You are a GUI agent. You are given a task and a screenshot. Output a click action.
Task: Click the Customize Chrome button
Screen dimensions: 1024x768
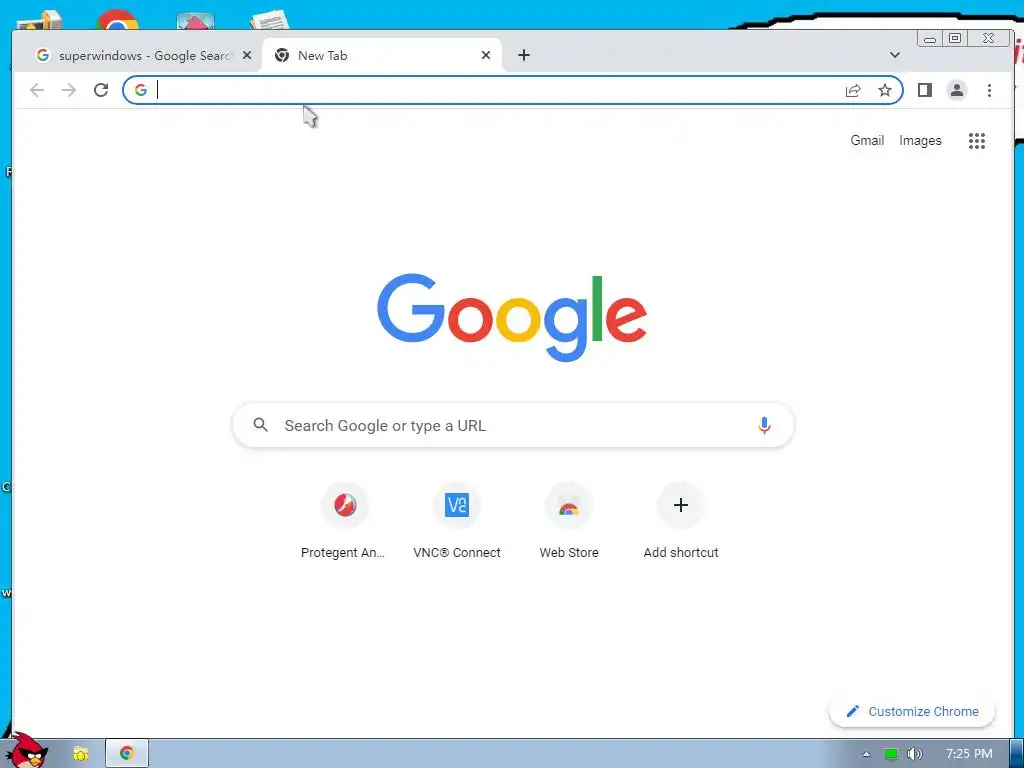912,711
